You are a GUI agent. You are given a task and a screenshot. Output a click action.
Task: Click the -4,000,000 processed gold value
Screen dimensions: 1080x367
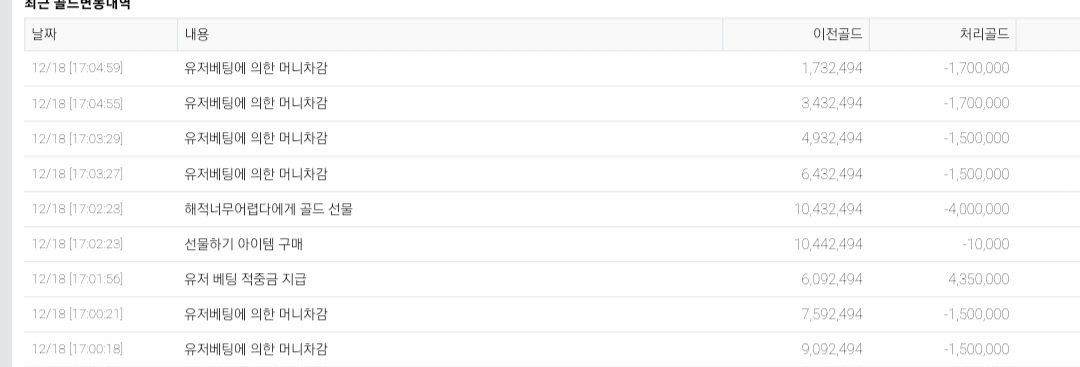976,209
